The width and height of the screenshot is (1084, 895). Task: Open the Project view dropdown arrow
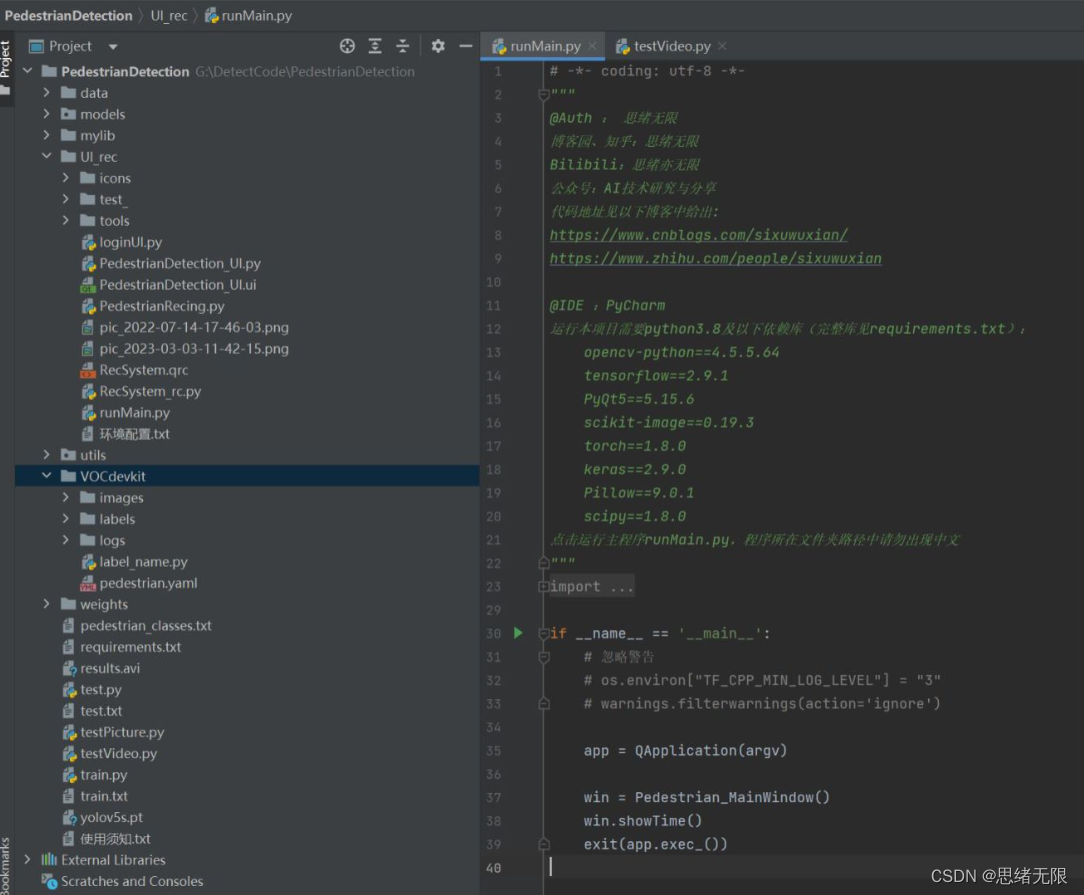(113, 47)
